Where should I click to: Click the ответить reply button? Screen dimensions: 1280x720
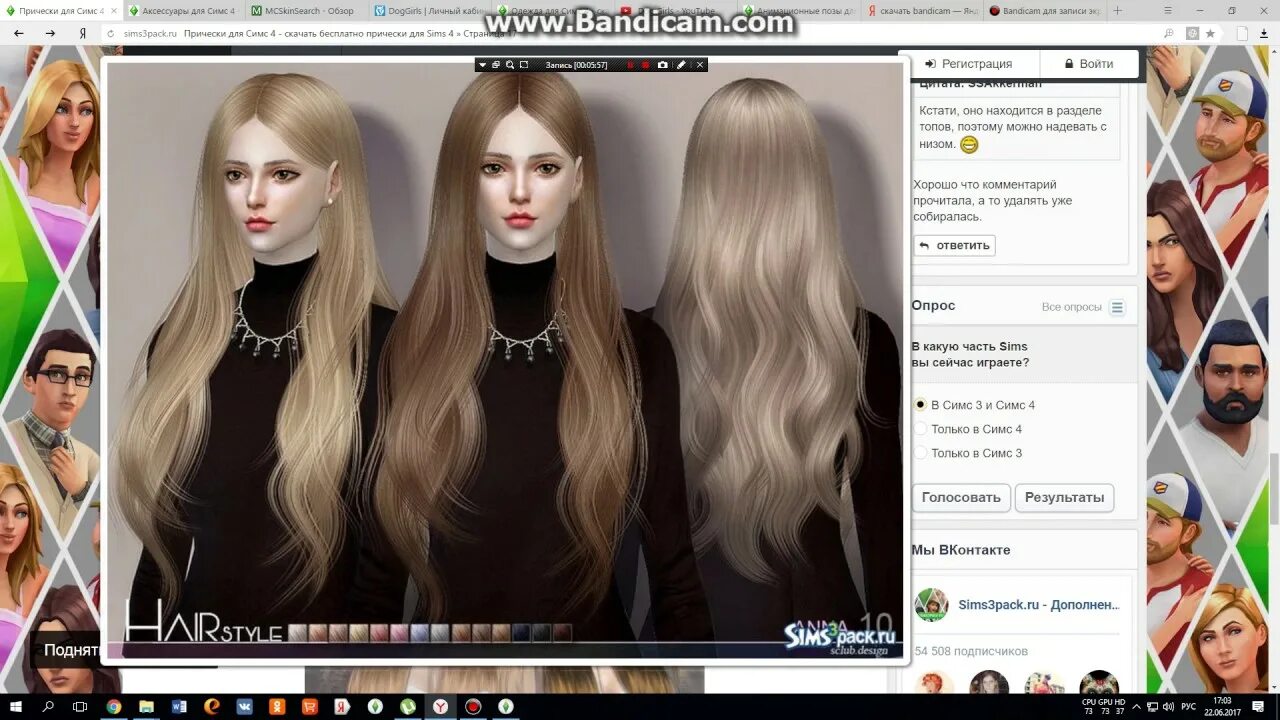(x=954, y=245)
